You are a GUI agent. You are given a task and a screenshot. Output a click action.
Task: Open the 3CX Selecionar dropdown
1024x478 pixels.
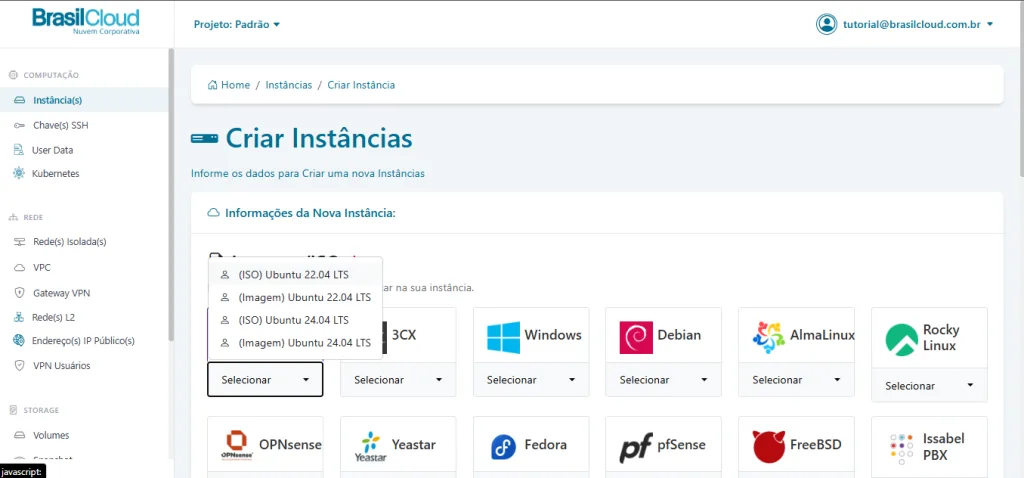pos(398,379)
